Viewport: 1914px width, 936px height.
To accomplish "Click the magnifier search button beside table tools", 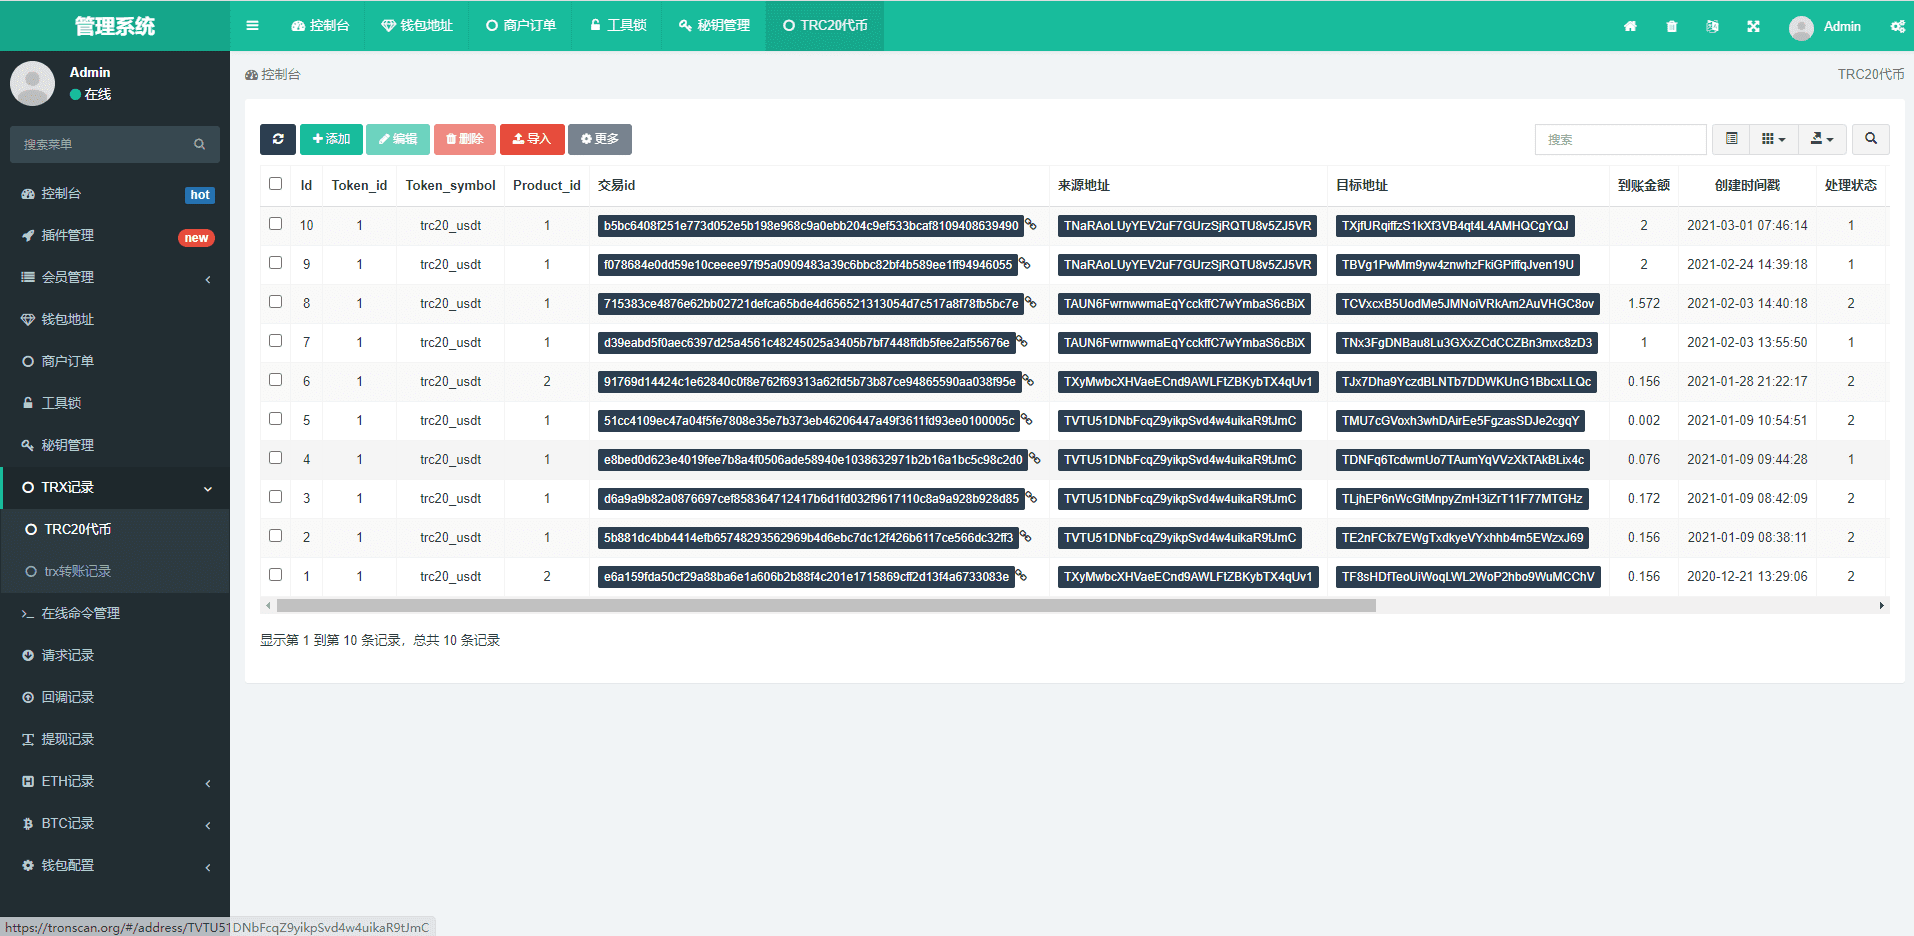I will (1870, 139).
